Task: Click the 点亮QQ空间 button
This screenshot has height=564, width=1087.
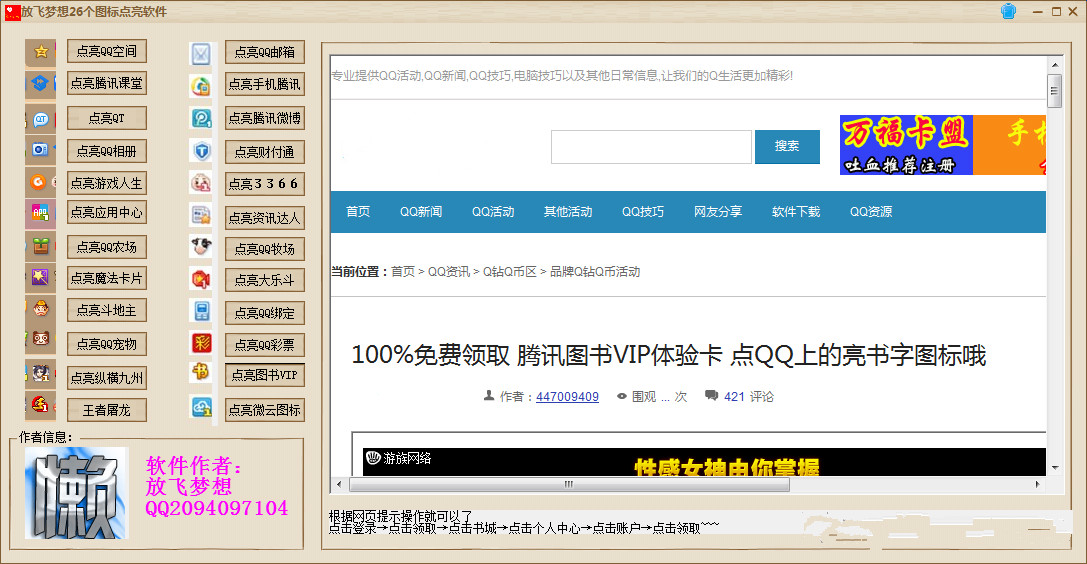Action: click(x=107, y=51)
